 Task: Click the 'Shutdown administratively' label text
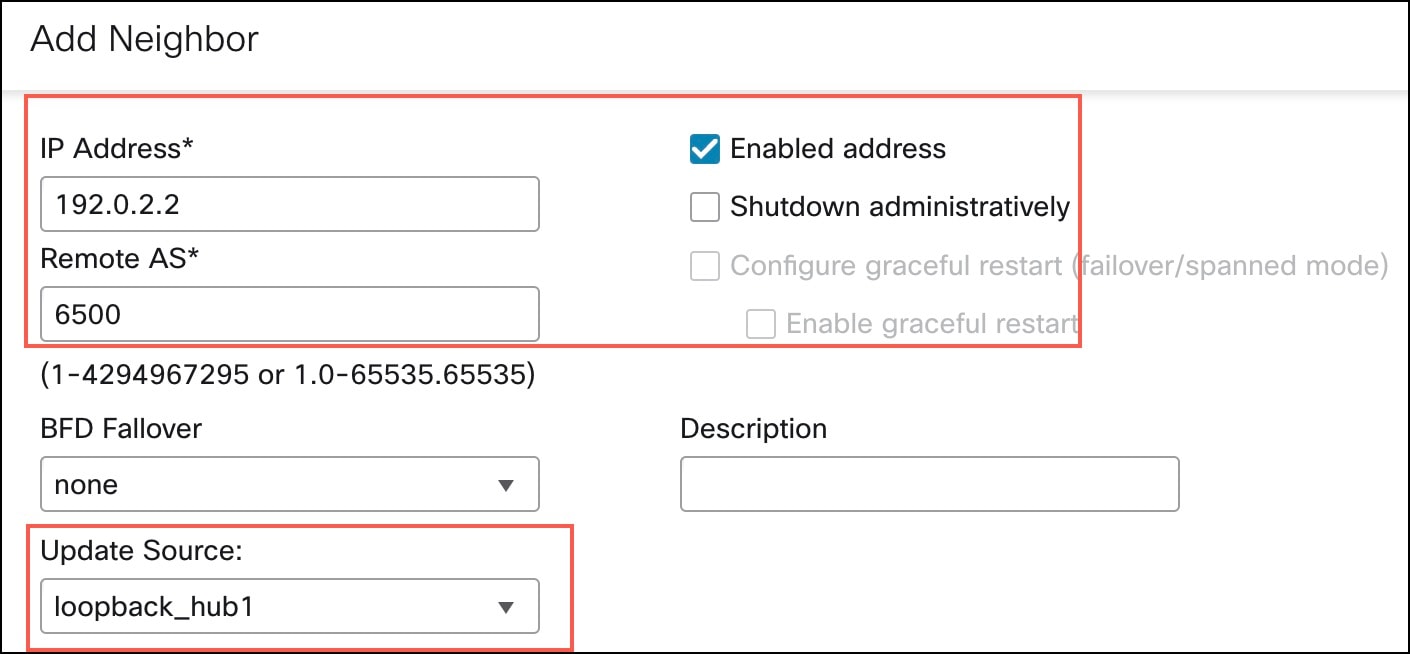(x=900, y=207)
